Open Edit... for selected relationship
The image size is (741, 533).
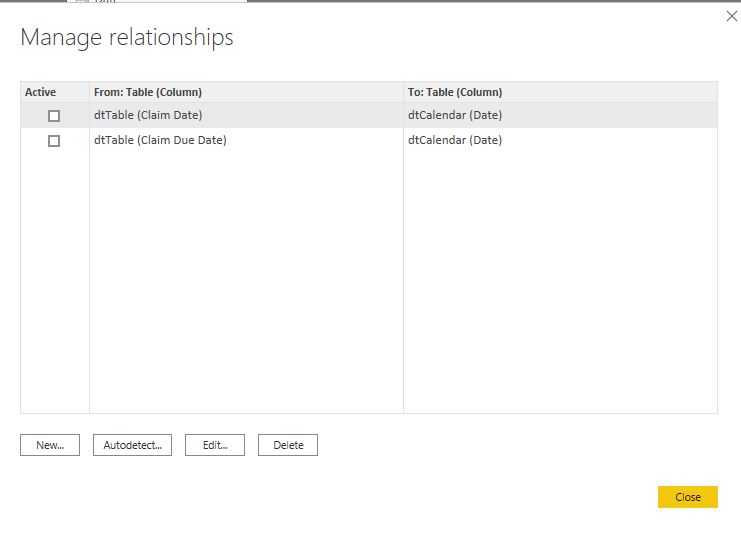(215, 445)
